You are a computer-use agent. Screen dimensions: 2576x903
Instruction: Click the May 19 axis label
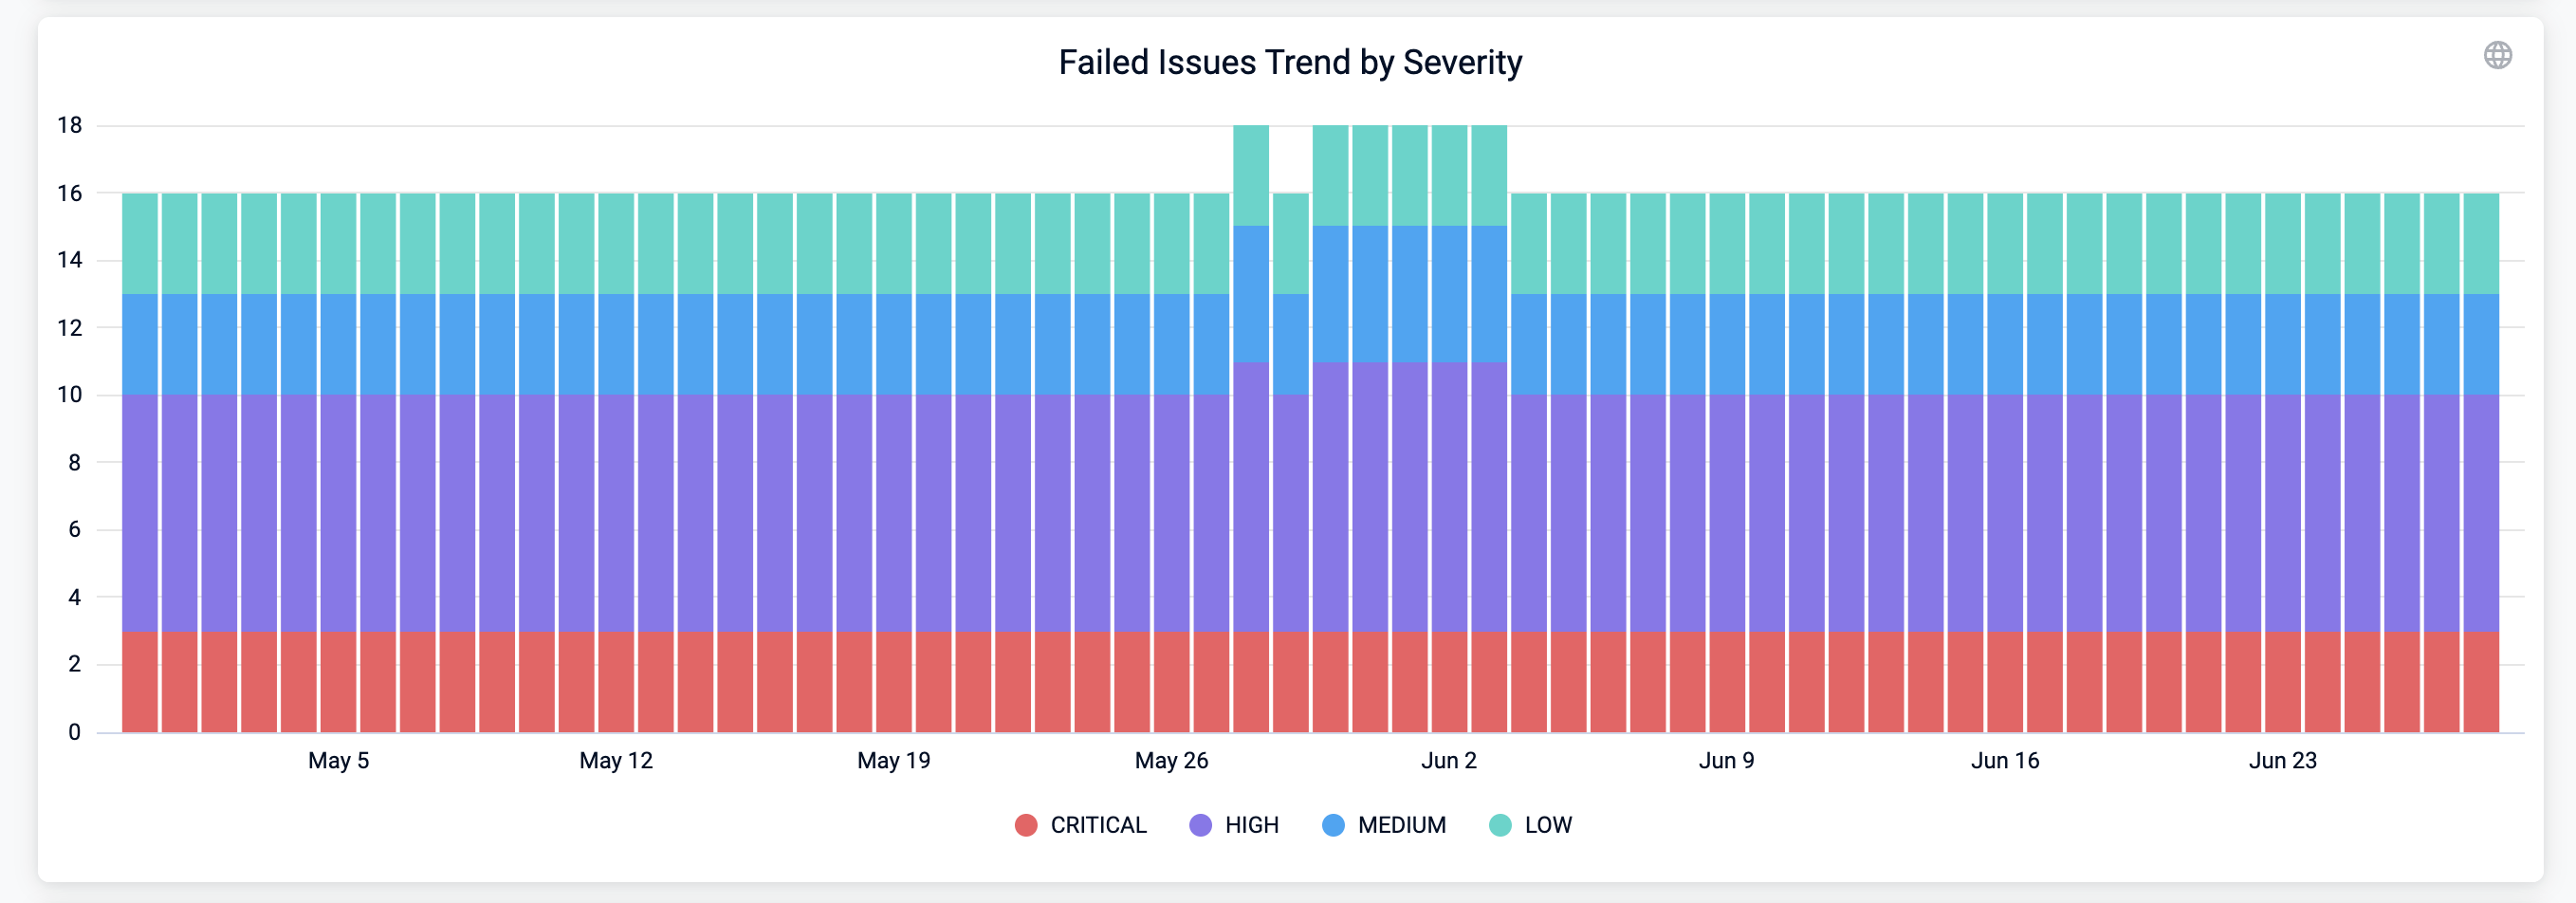[893, 760]
